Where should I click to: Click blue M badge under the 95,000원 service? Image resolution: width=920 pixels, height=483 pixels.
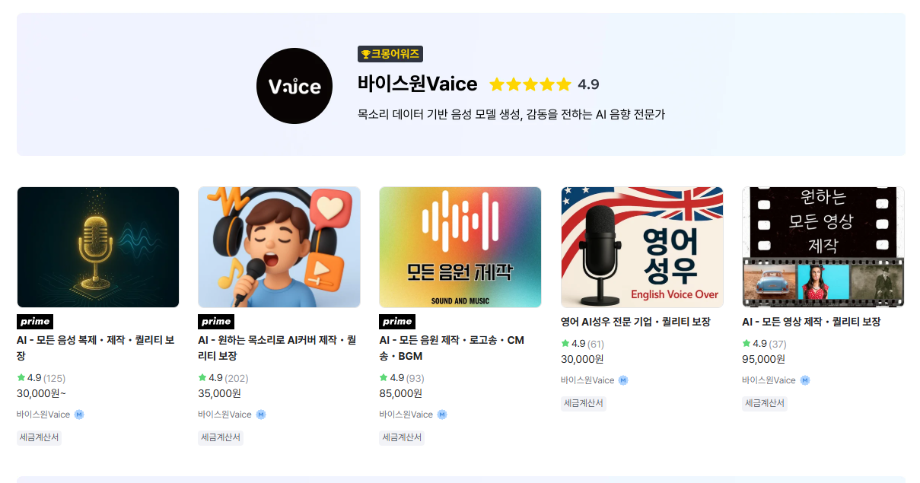(x=805, y=380)
